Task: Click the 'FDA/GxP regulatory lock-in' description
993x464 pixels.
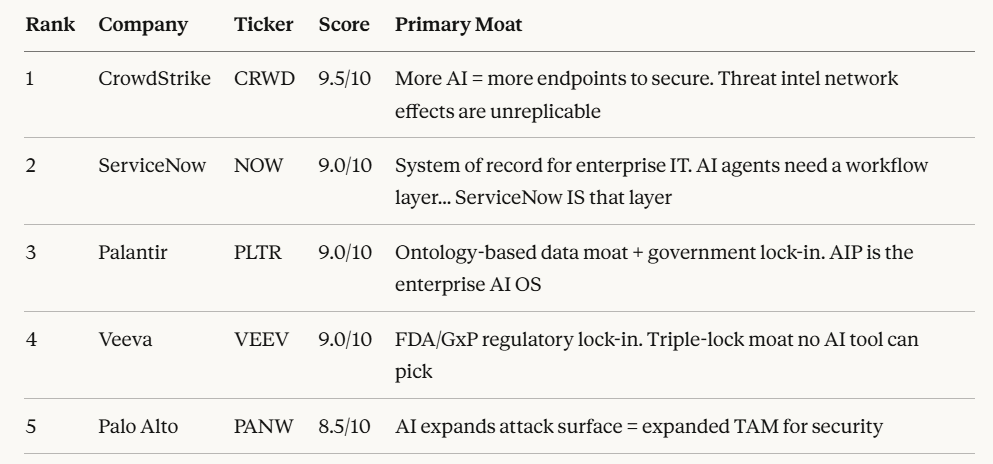Action: point(657,355)
